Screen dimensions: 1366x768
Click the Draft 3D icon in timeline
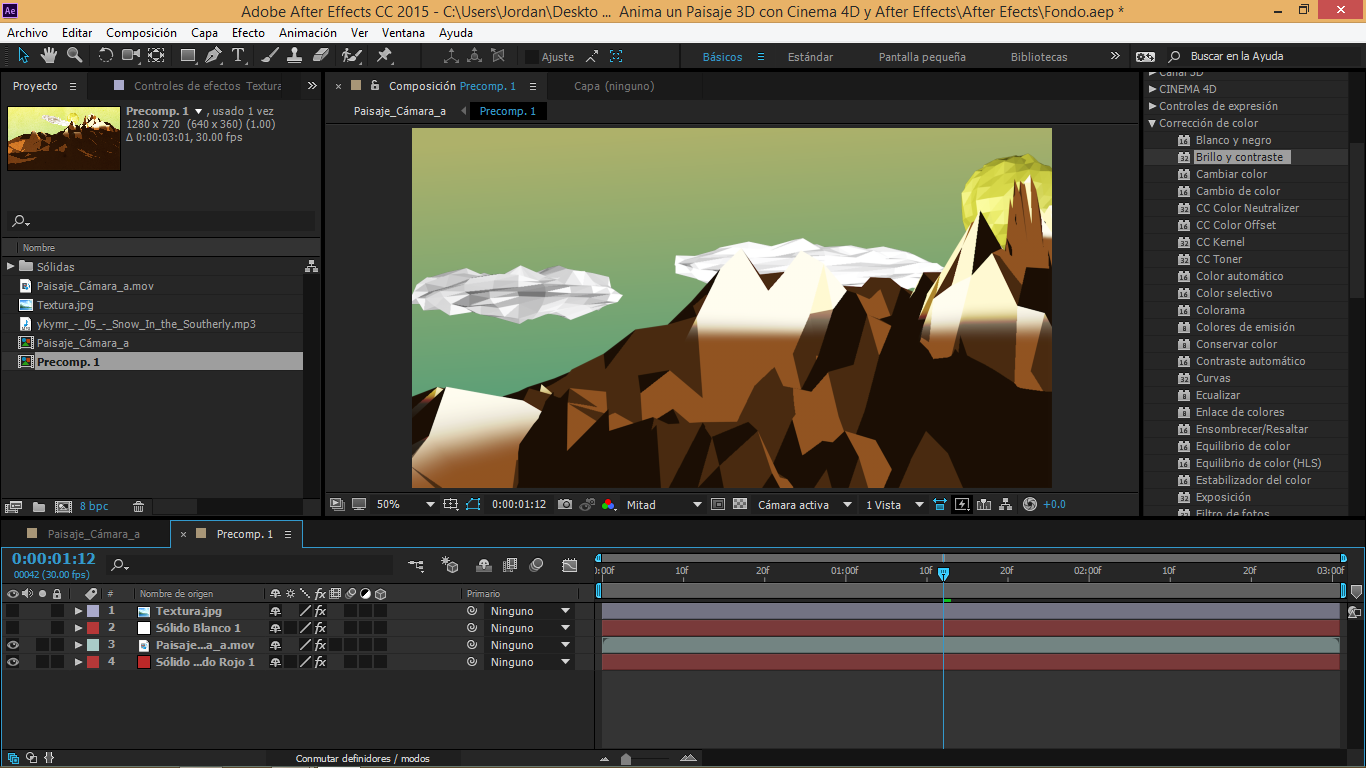point(450,566)
